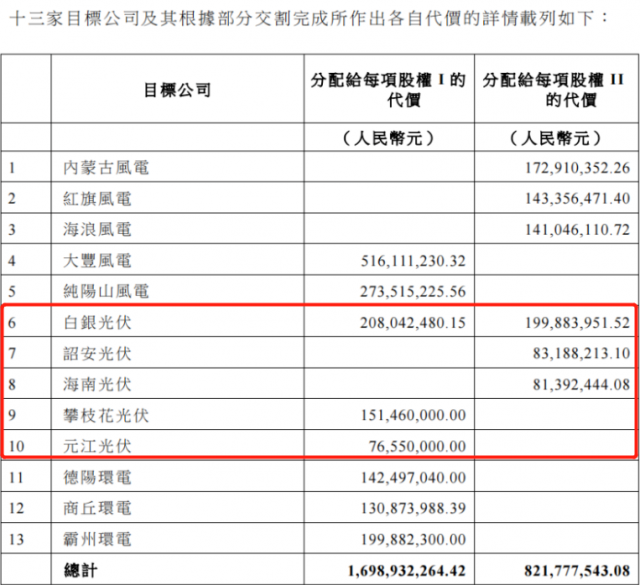Select the 分配給每項股權 I 的代價 header
The width and height of the screenshot is (640, 585).
pos(388,90)
